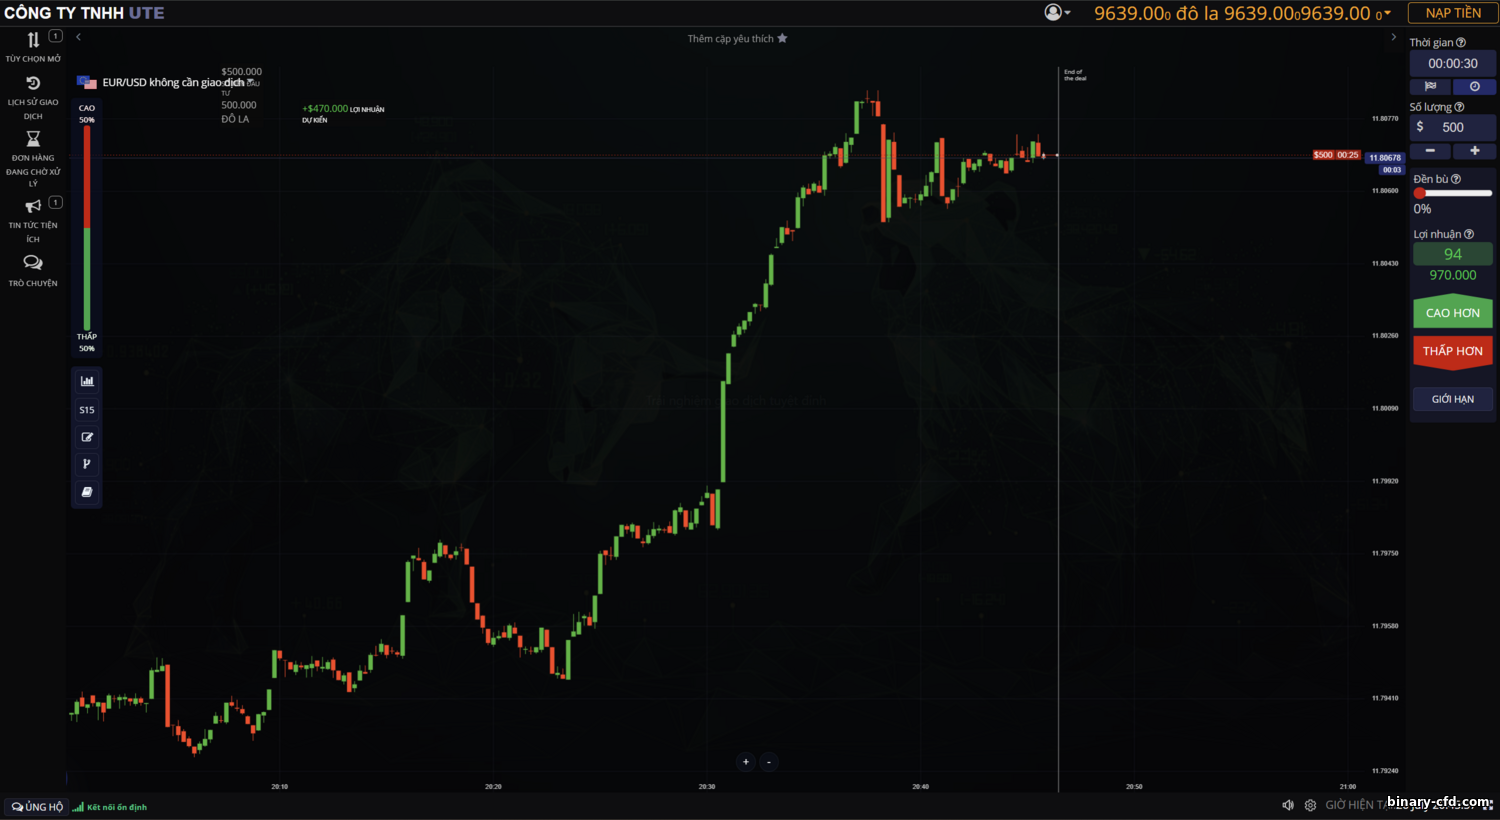Screen dimensions: 1500x820
Task: Click the indicators pennant icon
Action: point(86,464)
